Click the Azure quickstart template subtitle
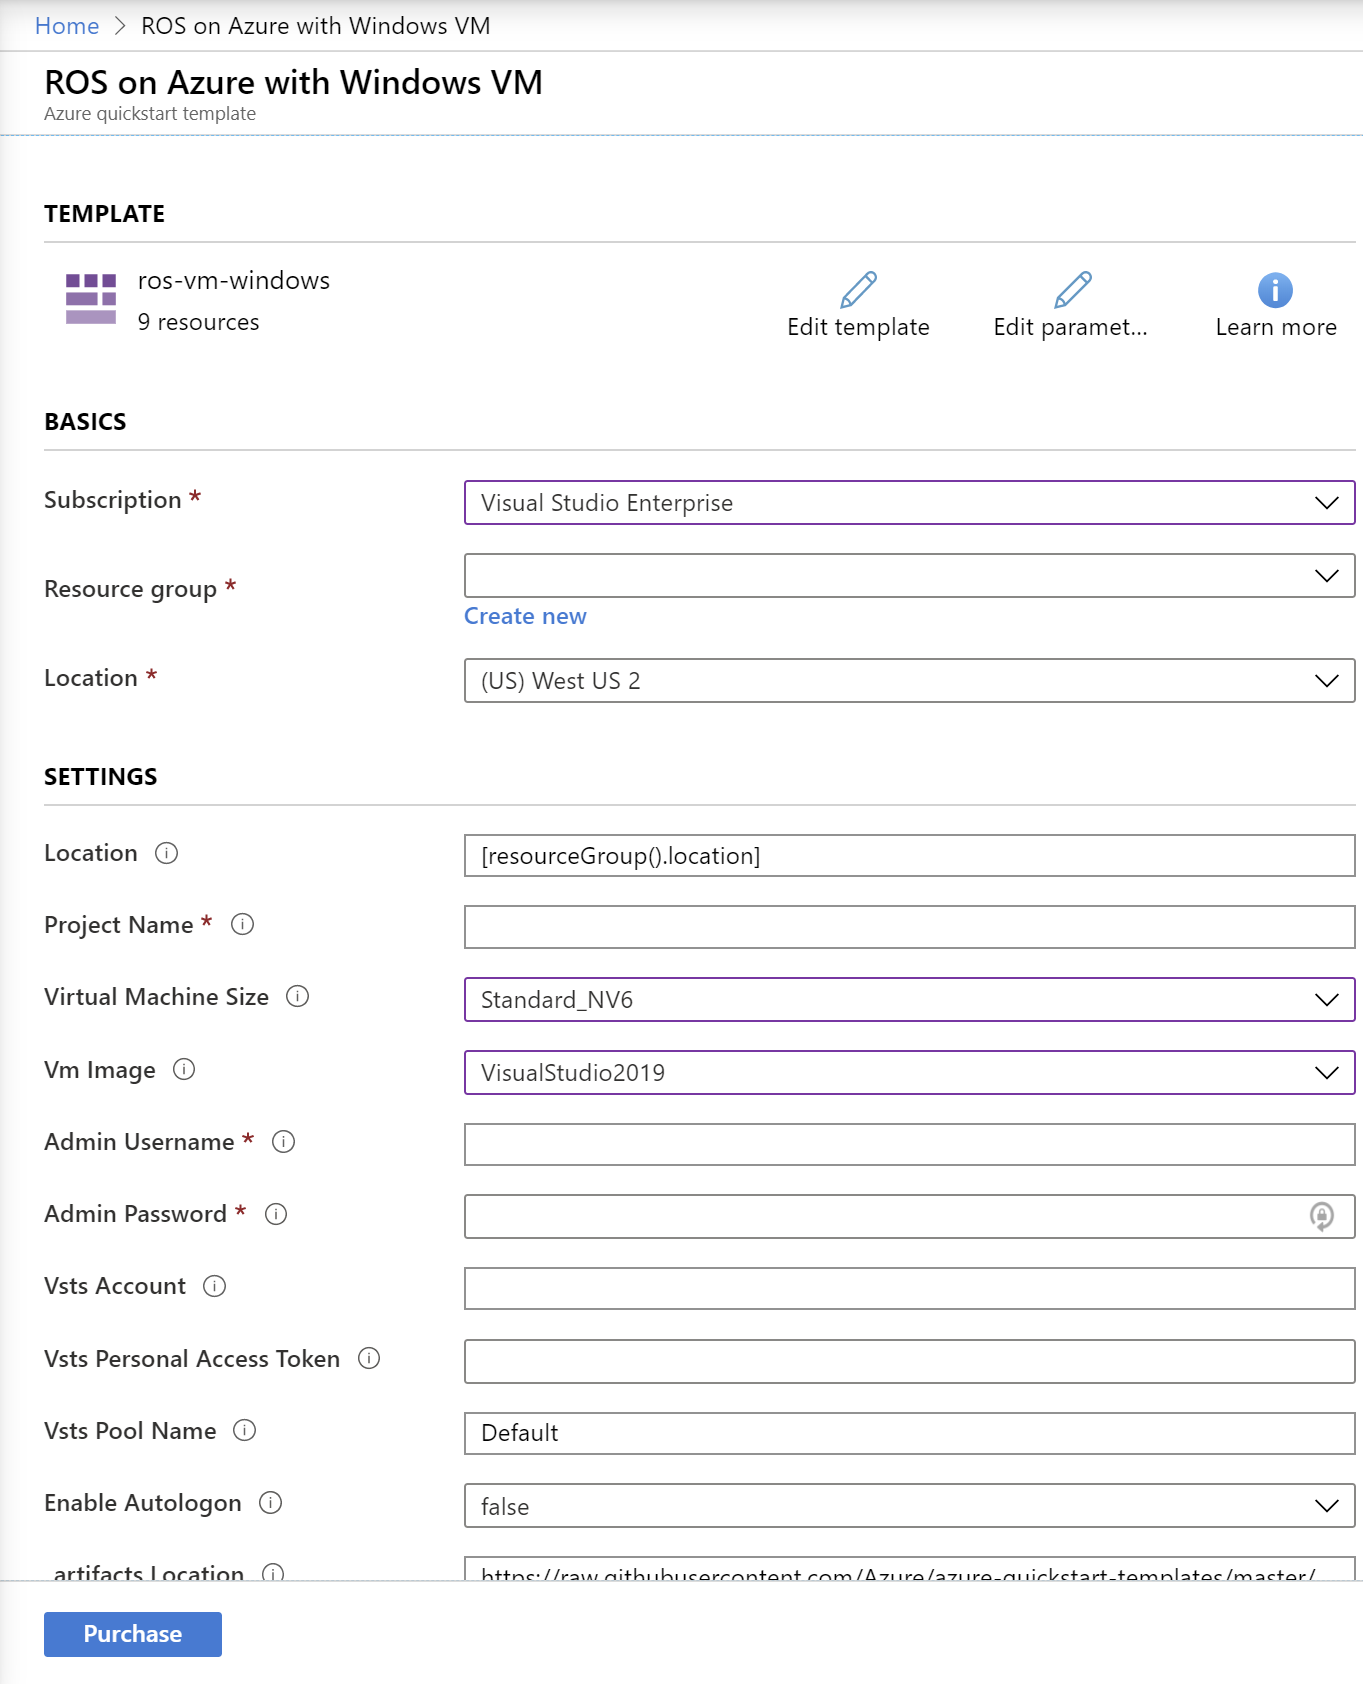The height and width of the screenshot is (1684, 1363). click(x=150, y=114)
